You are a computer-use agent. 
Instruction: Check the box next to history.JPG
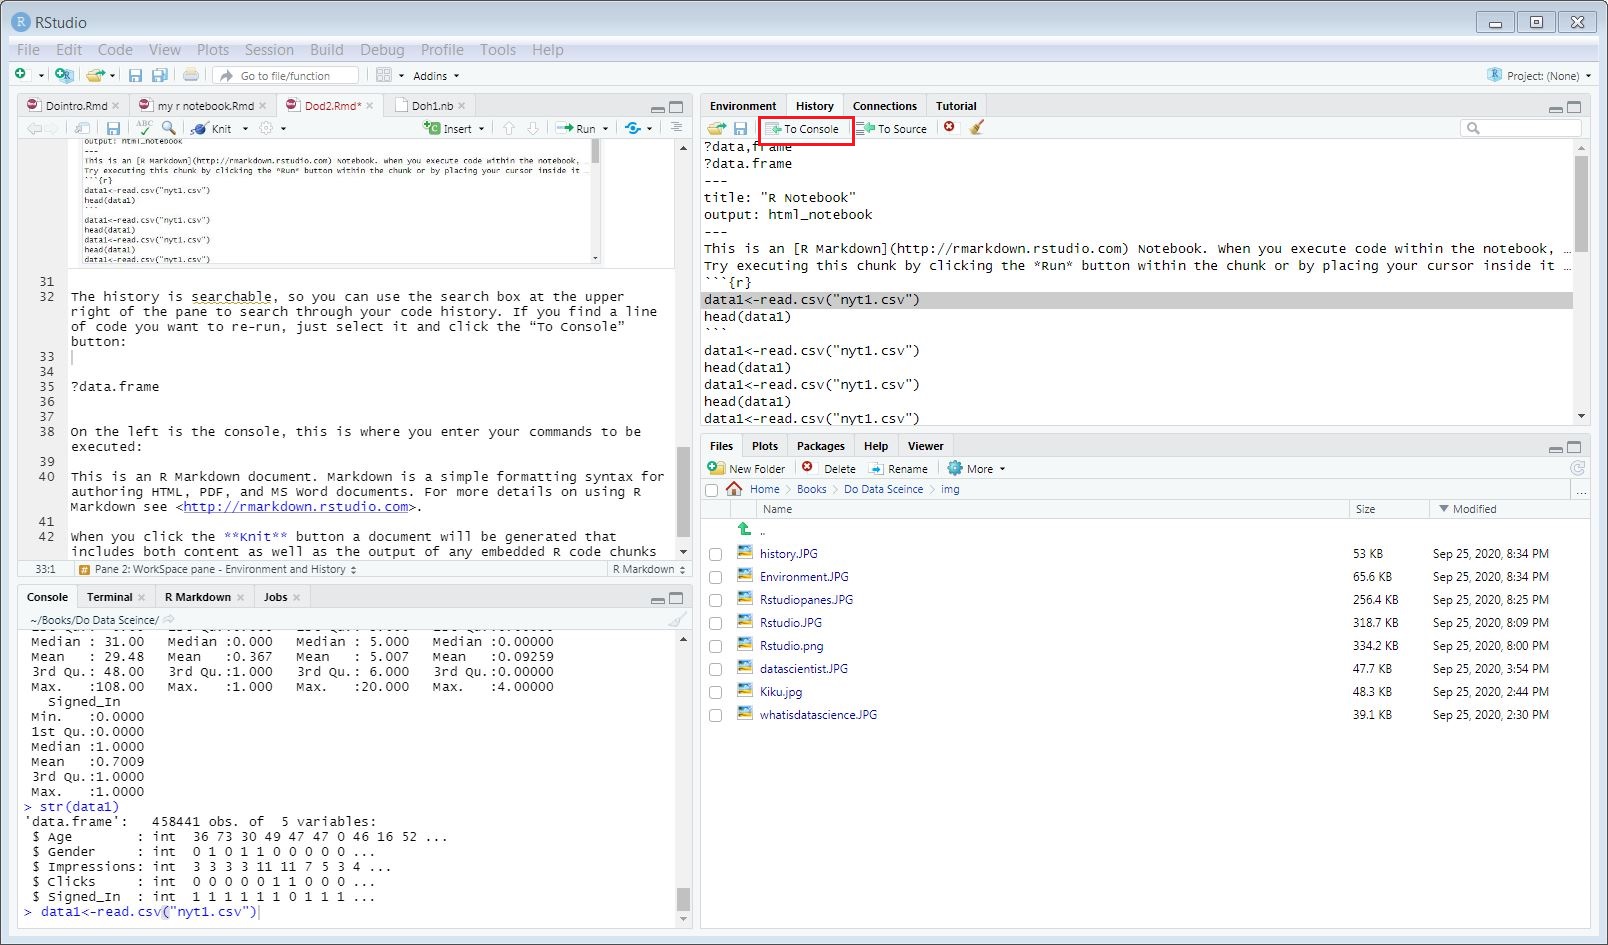715,554
